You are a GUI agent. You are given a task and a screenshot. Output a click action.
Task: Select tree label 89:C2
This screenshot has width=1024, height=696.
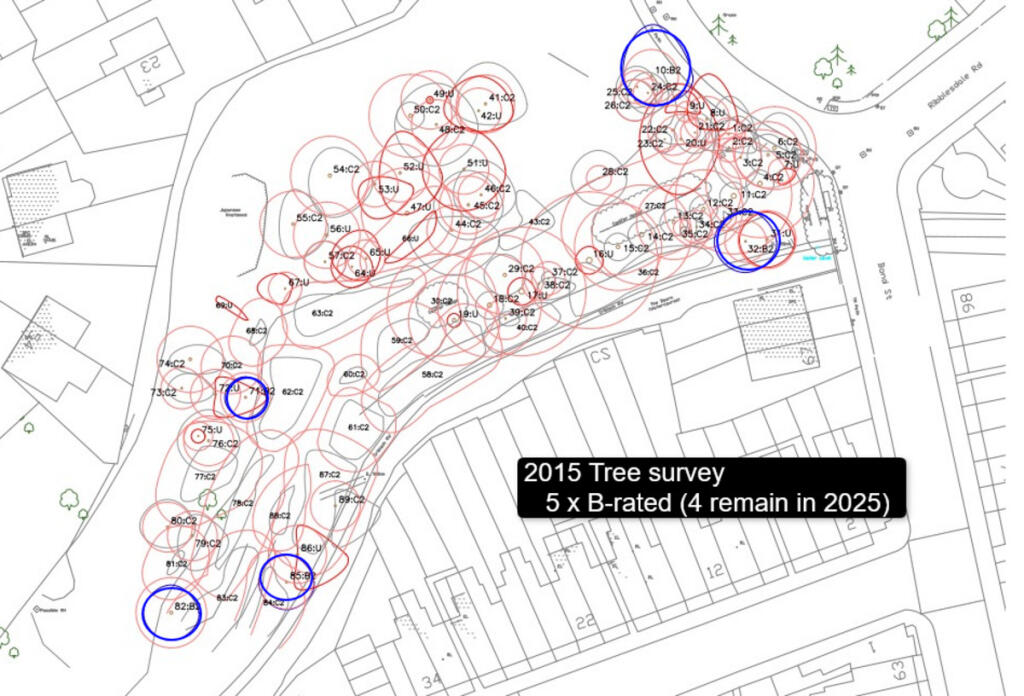pyautogui.click(x=351, y=499)
